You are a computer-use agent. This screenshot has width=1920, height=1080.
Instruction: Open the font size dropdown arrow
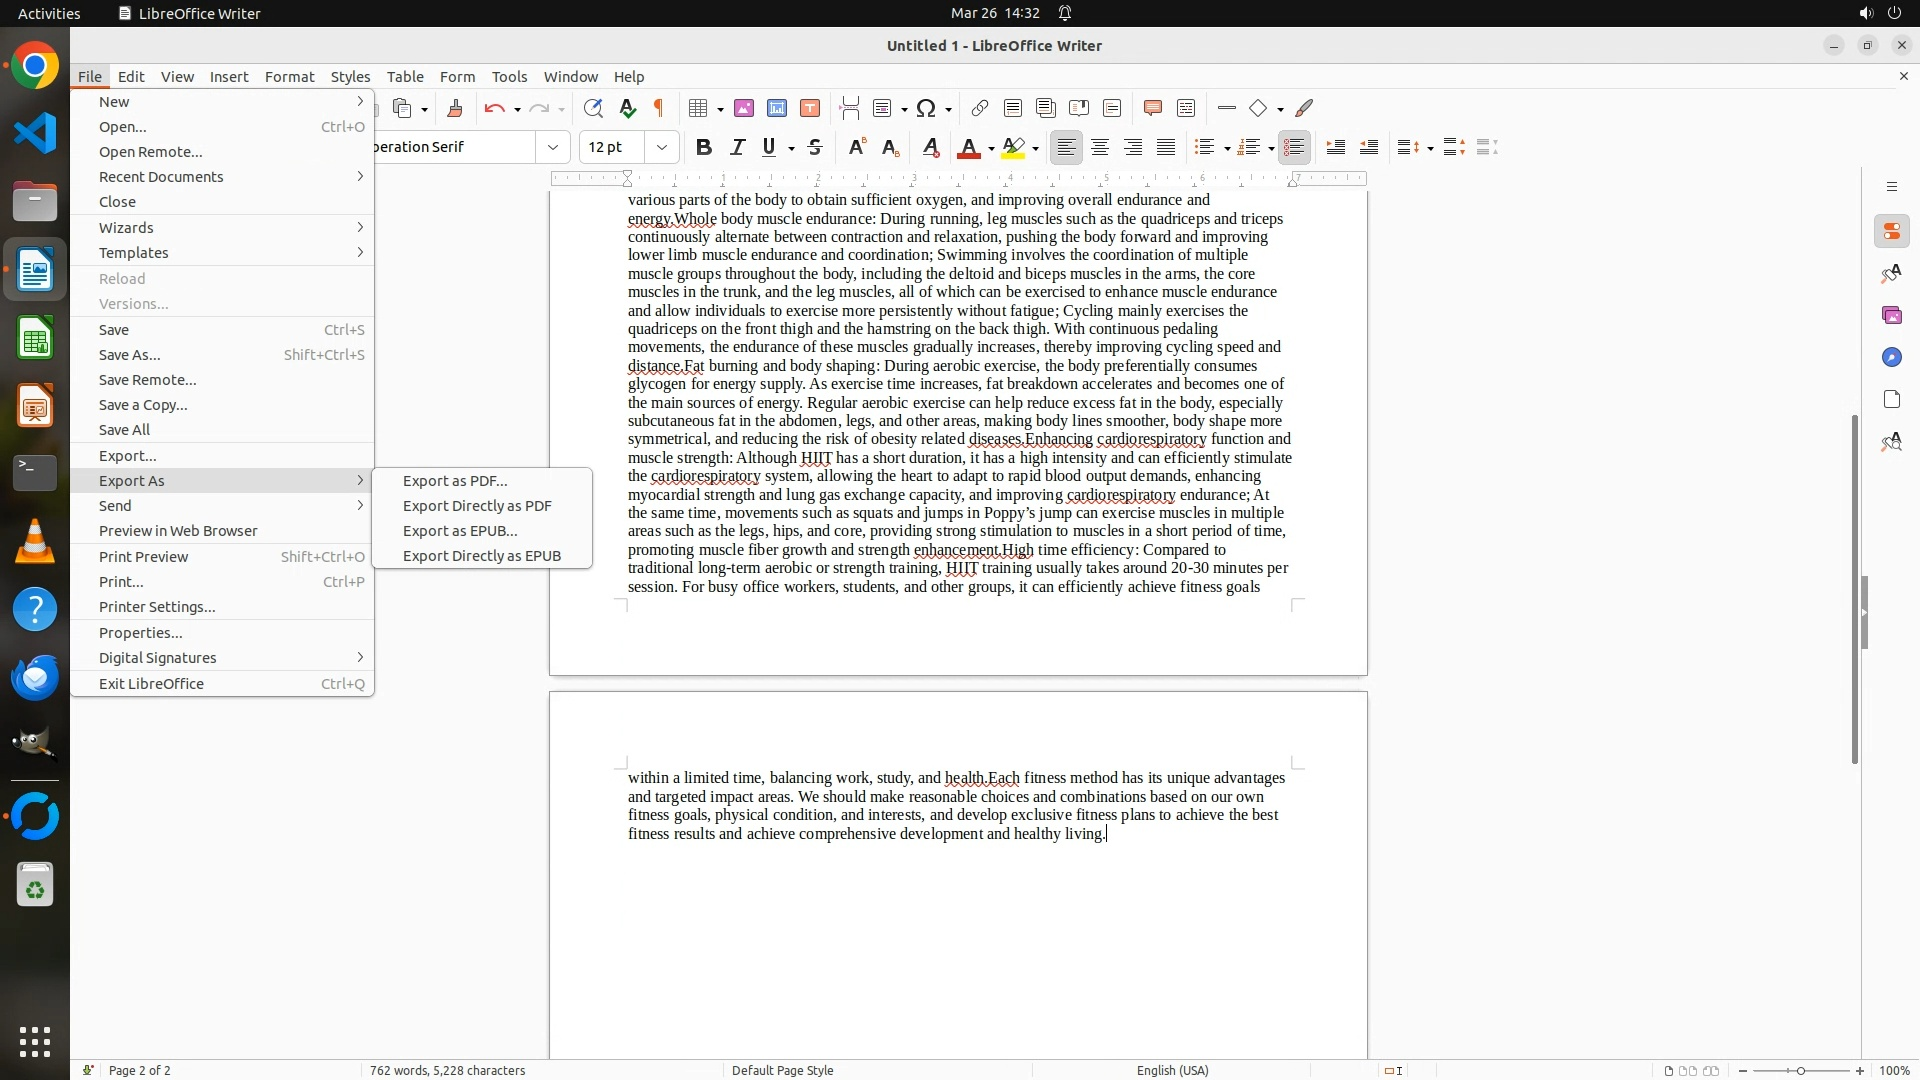click(662, 147)
